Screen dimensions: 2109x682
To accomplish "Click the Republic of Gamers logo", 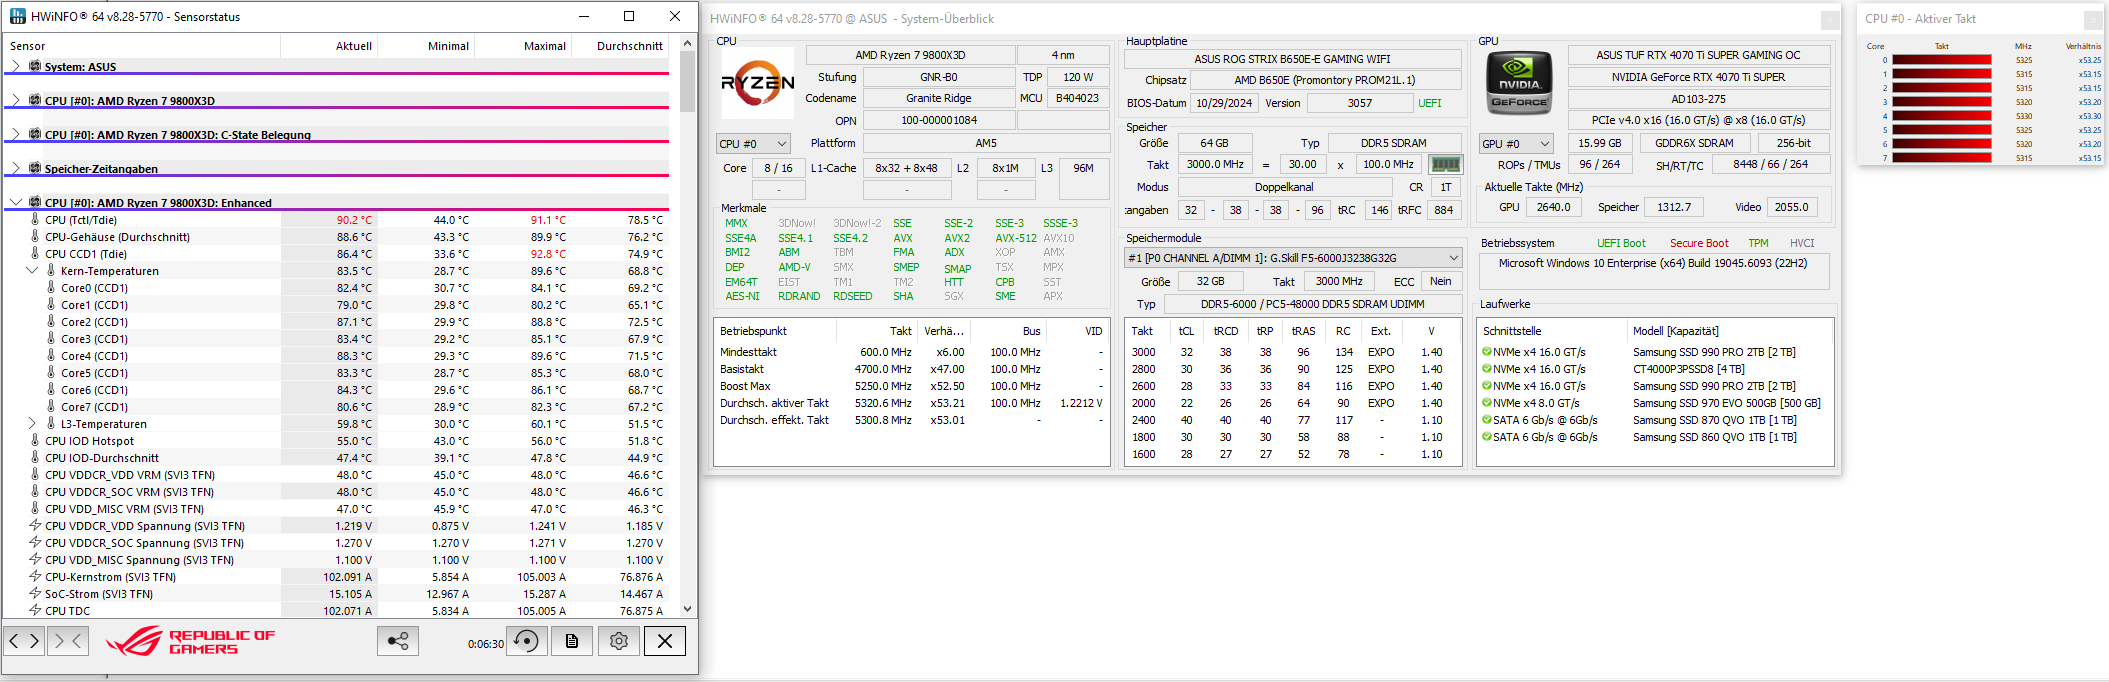I will coord(190,641).
